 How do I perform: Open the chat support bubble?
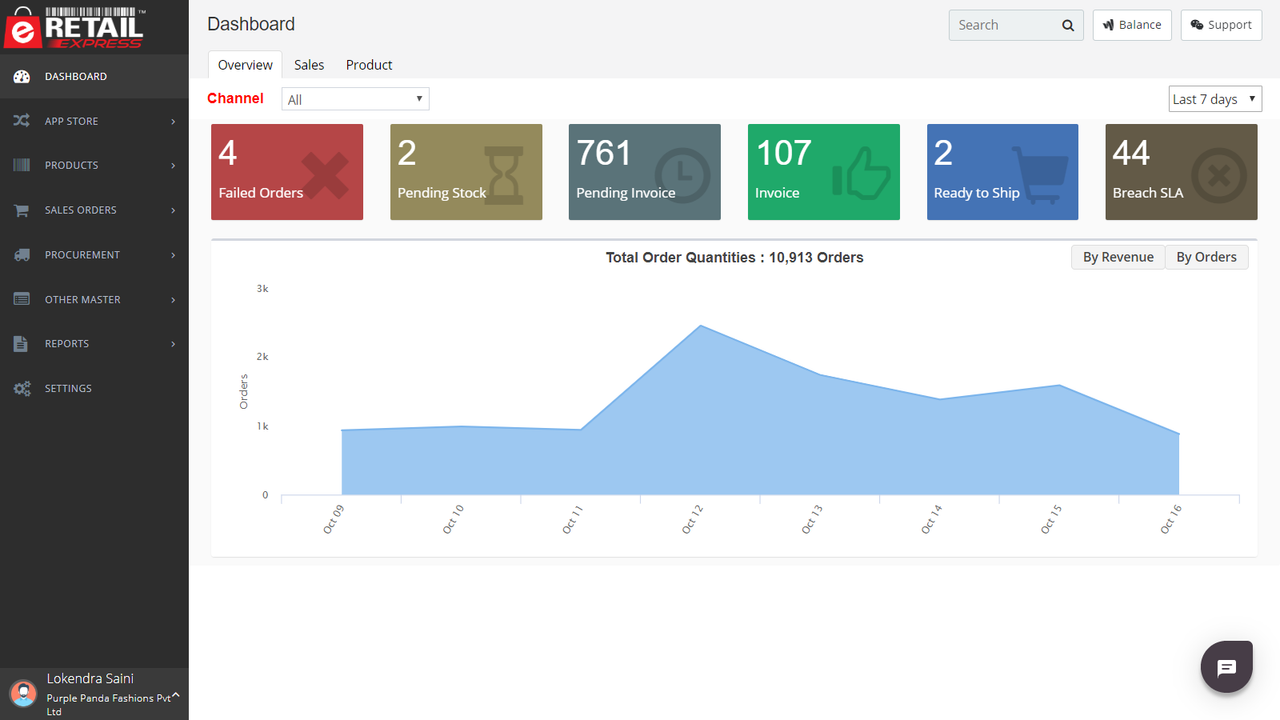point(1226,666)
